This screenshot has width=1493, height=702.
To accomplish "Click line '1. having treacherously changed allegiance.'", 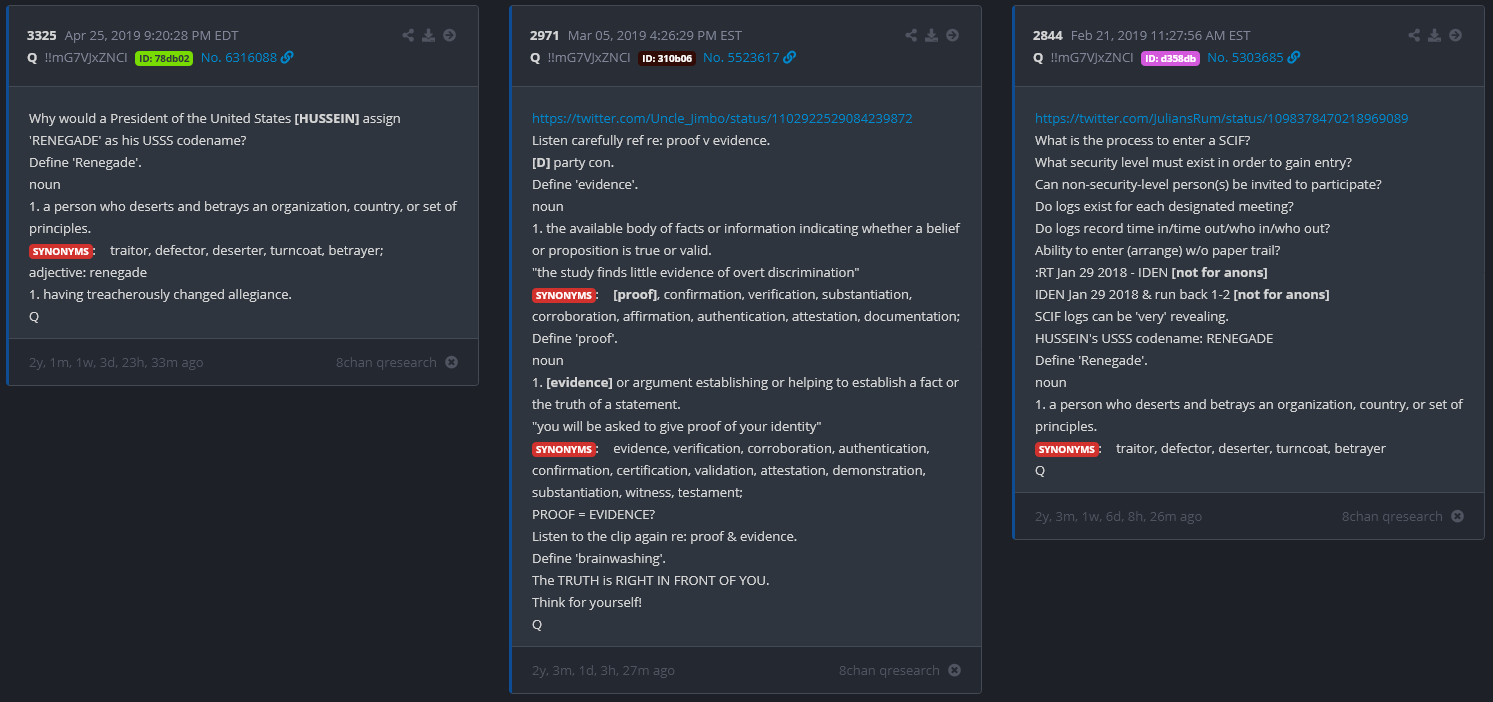I will 160,295.
